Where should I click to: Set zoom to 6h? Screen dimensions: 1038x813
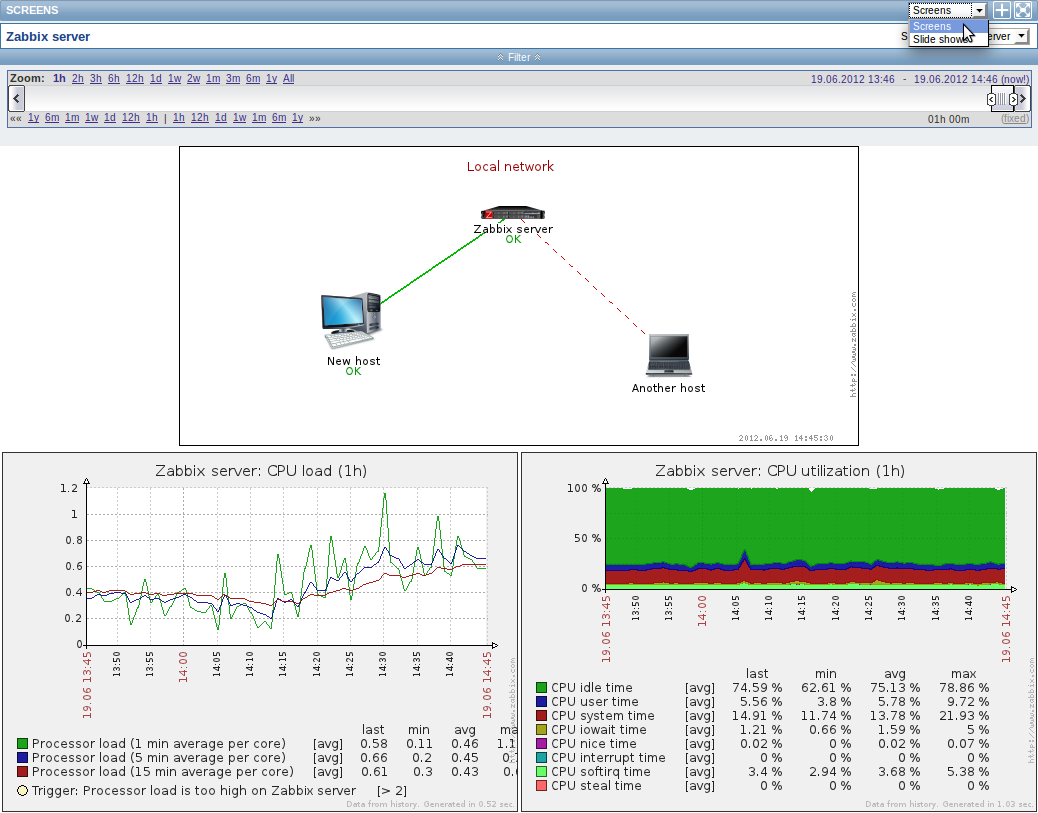point(114,78)
